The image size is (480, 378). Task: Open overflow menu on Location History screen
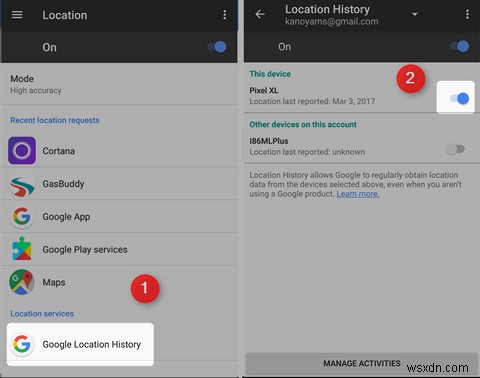[x=467, y=14]
